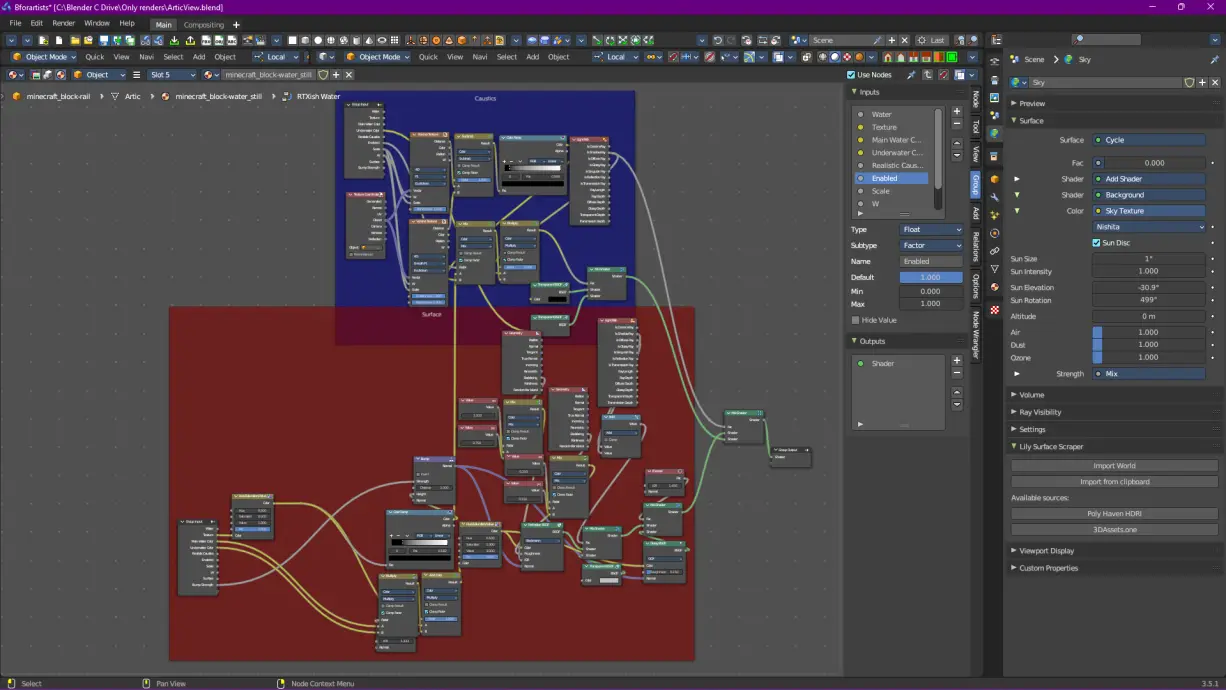
Task: Click the Poly Haven HDRI source button
Action: [1113, 514]
